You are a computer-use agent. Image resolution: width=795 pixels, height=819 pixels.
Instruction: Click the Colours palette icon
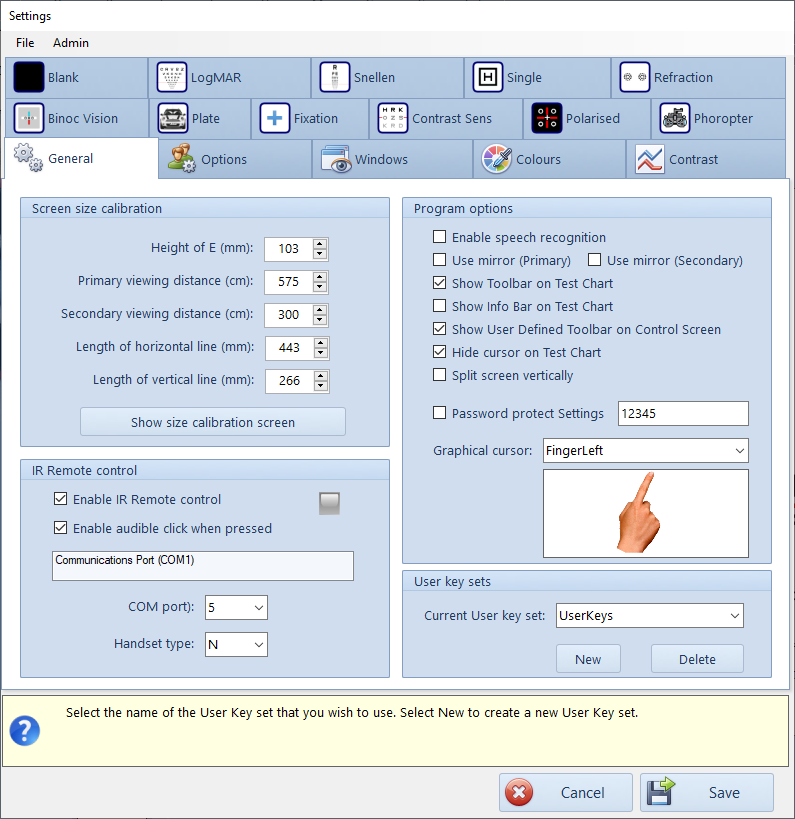[497, 160]
